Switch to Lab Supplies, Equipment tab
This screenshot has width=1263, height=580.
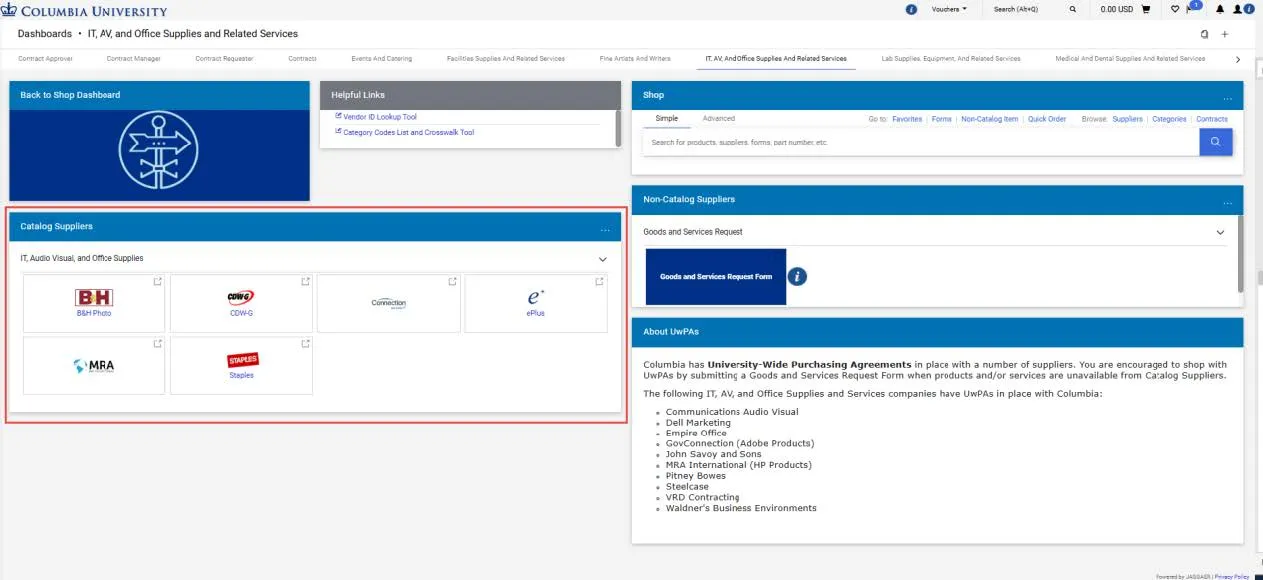point(951,58)
